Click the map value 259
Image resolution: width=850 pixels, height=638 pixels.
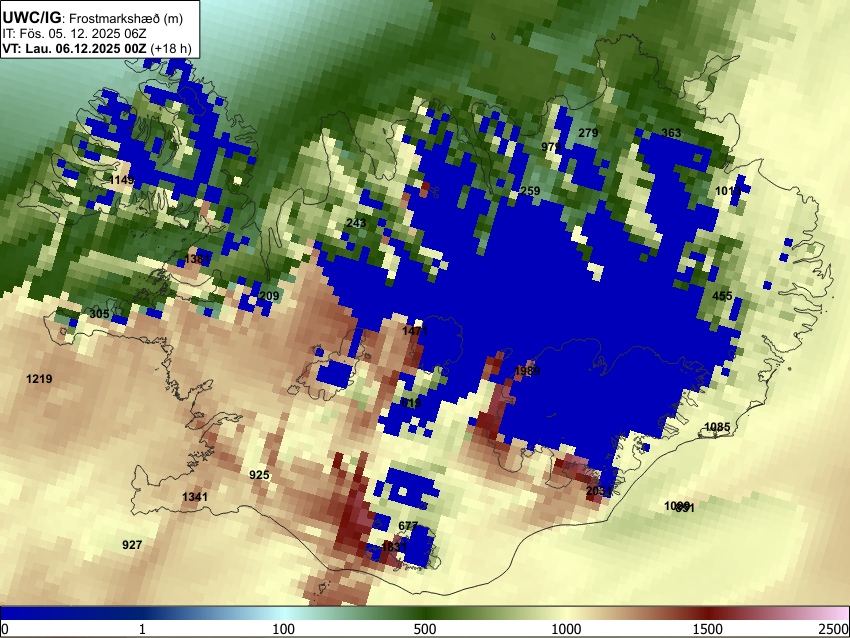(x=530, y=191)
